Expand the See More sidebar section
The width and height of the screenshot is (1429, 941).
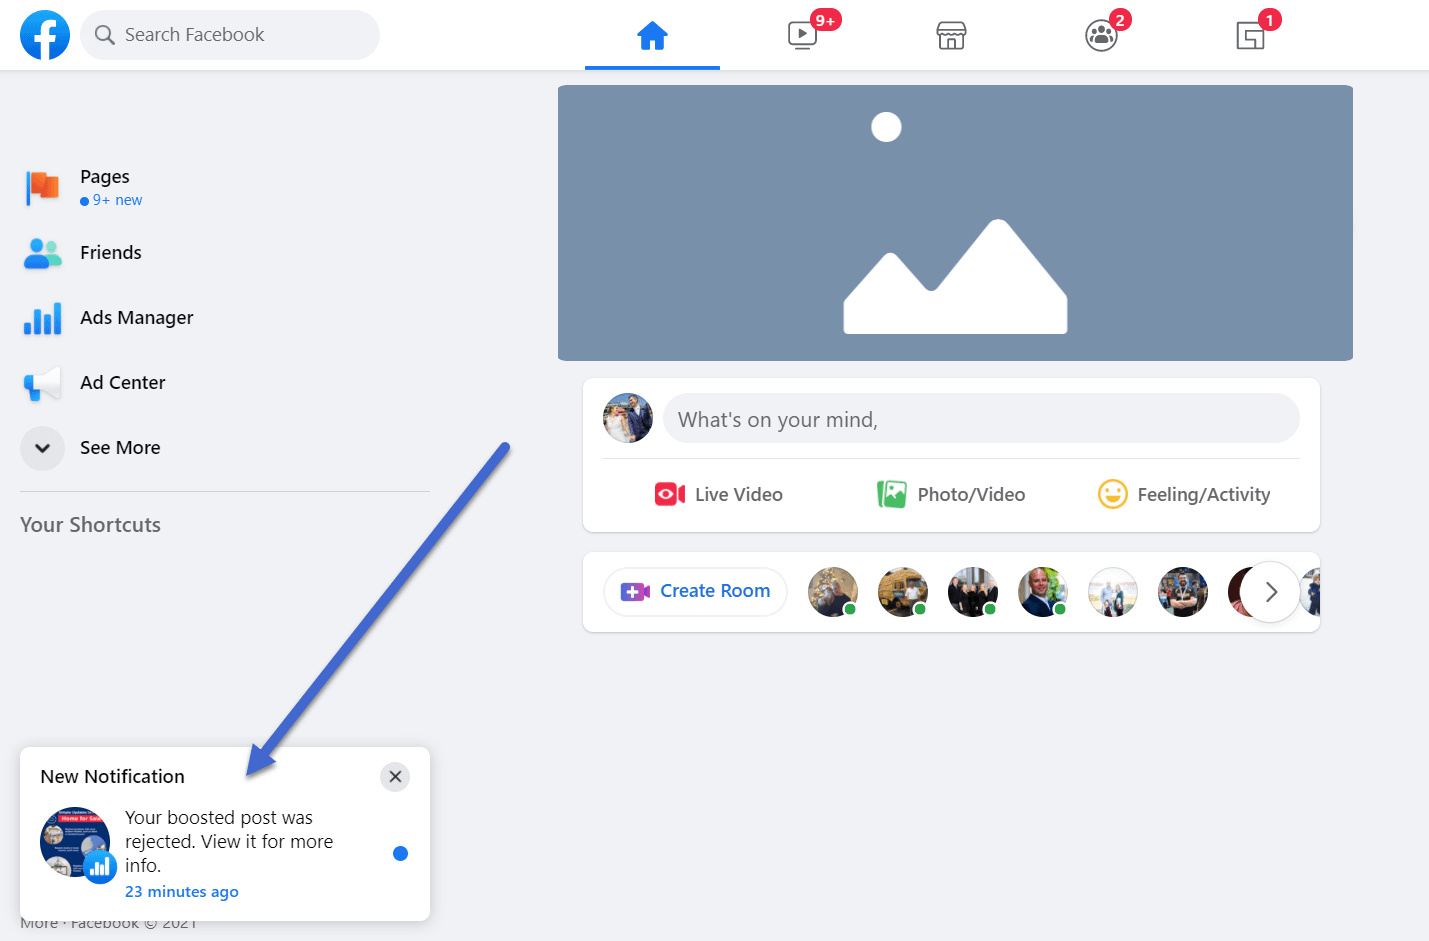tap(119, 448)
